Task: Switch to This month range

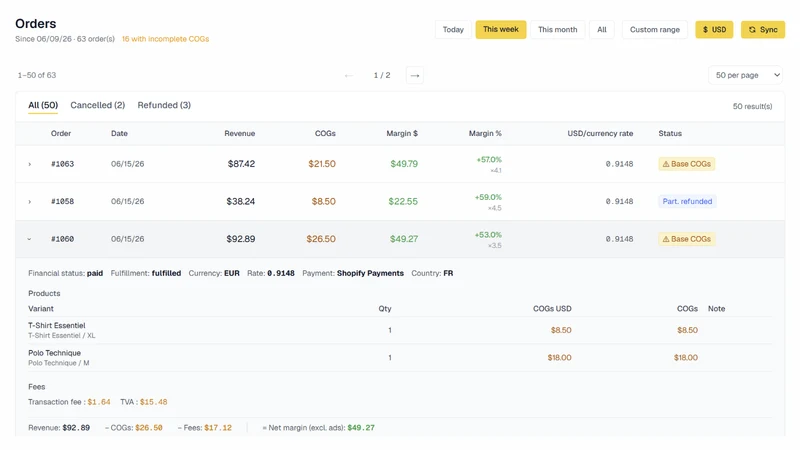Action: (x=557, y=30)
